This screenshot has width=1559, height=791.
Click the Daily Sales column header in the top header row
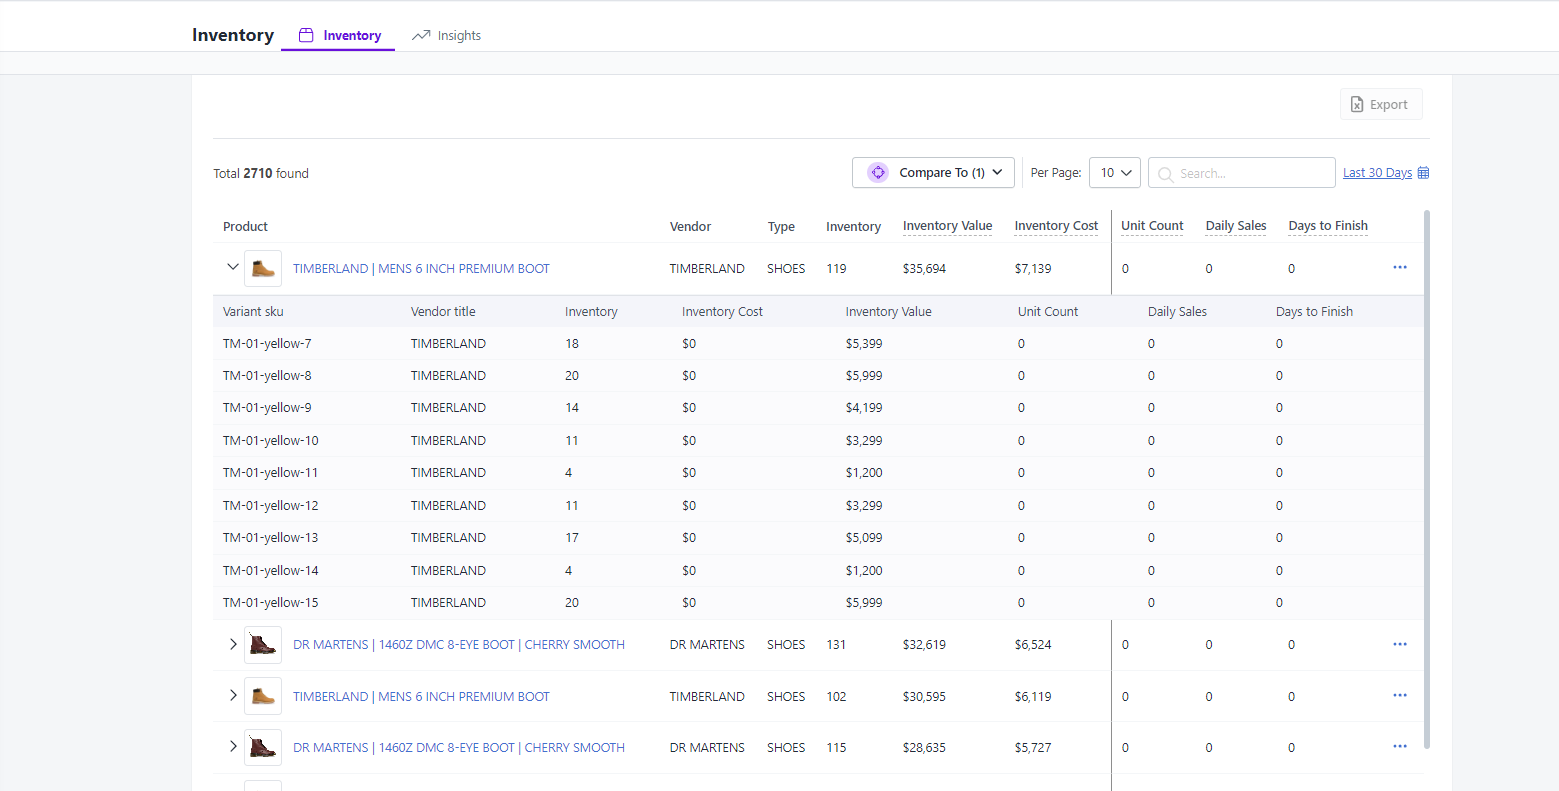1236,226
